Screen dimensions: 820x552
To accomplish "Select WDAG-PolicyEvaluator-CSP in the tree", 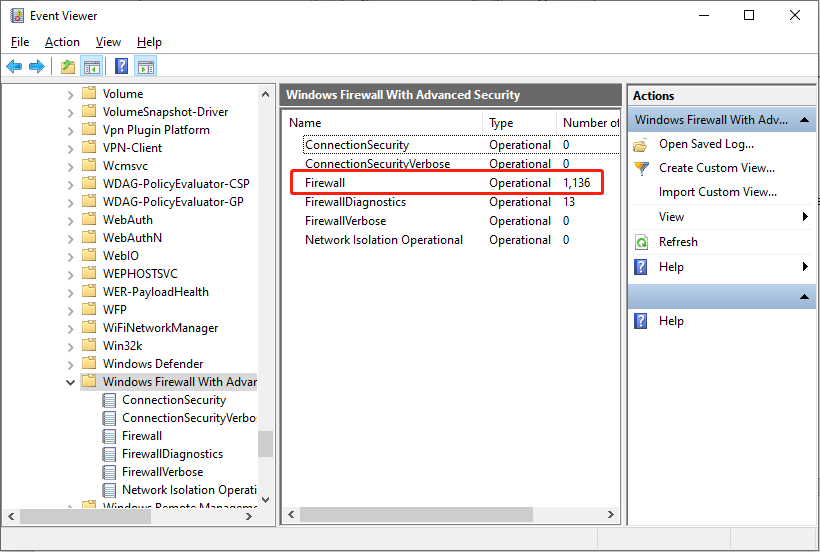I will [x=176, y=183].
